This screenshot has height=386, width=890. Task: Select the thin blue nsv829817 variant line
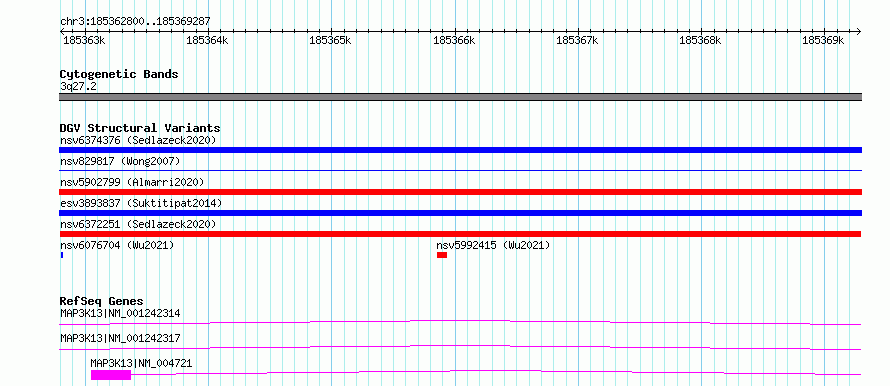click(460, 170)
